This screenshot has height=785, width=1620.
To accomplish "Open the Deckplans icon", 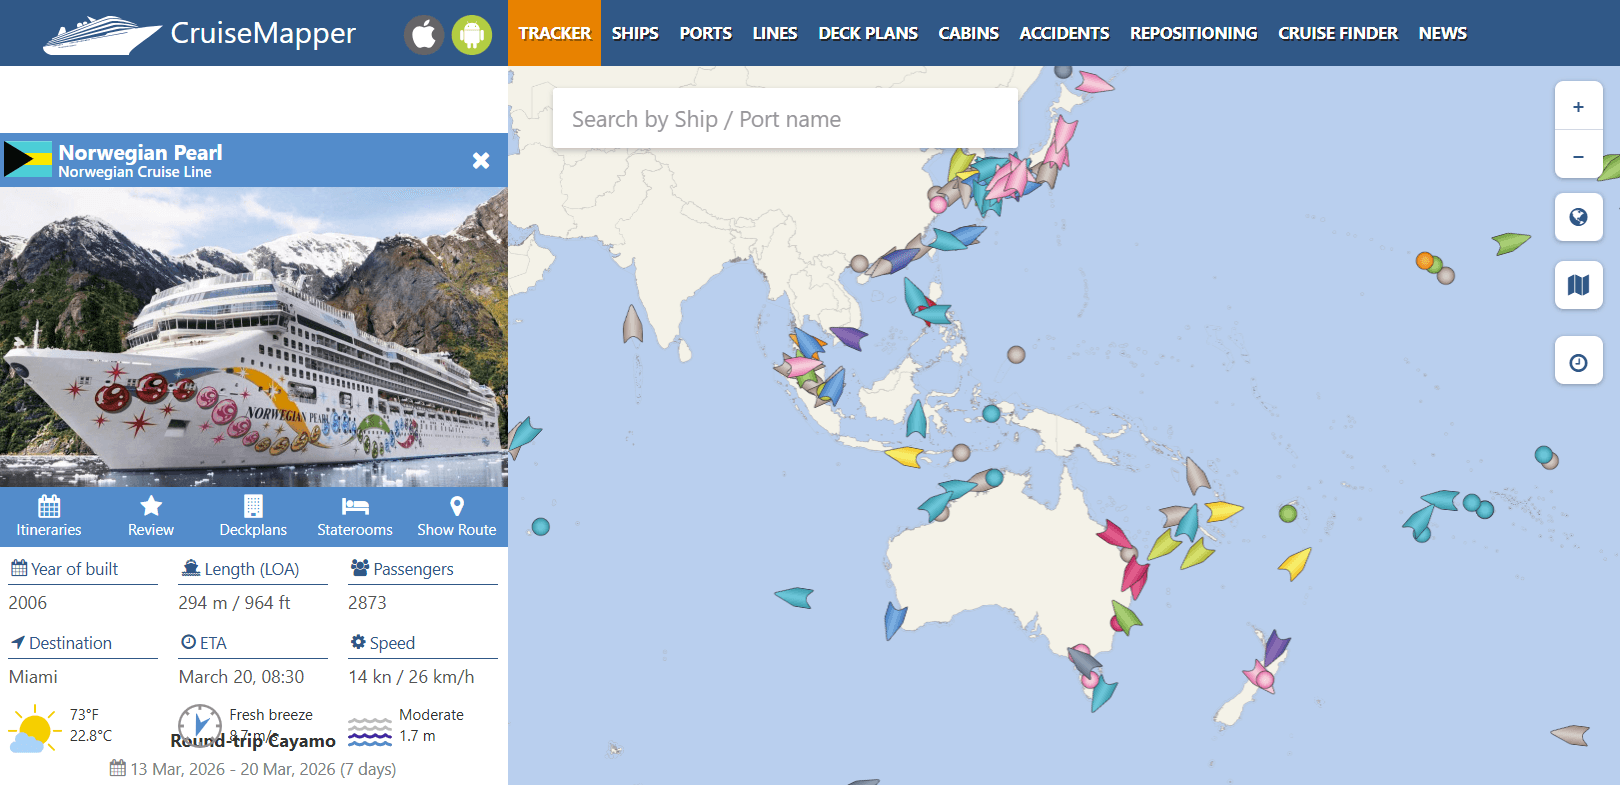I will 253,506.
